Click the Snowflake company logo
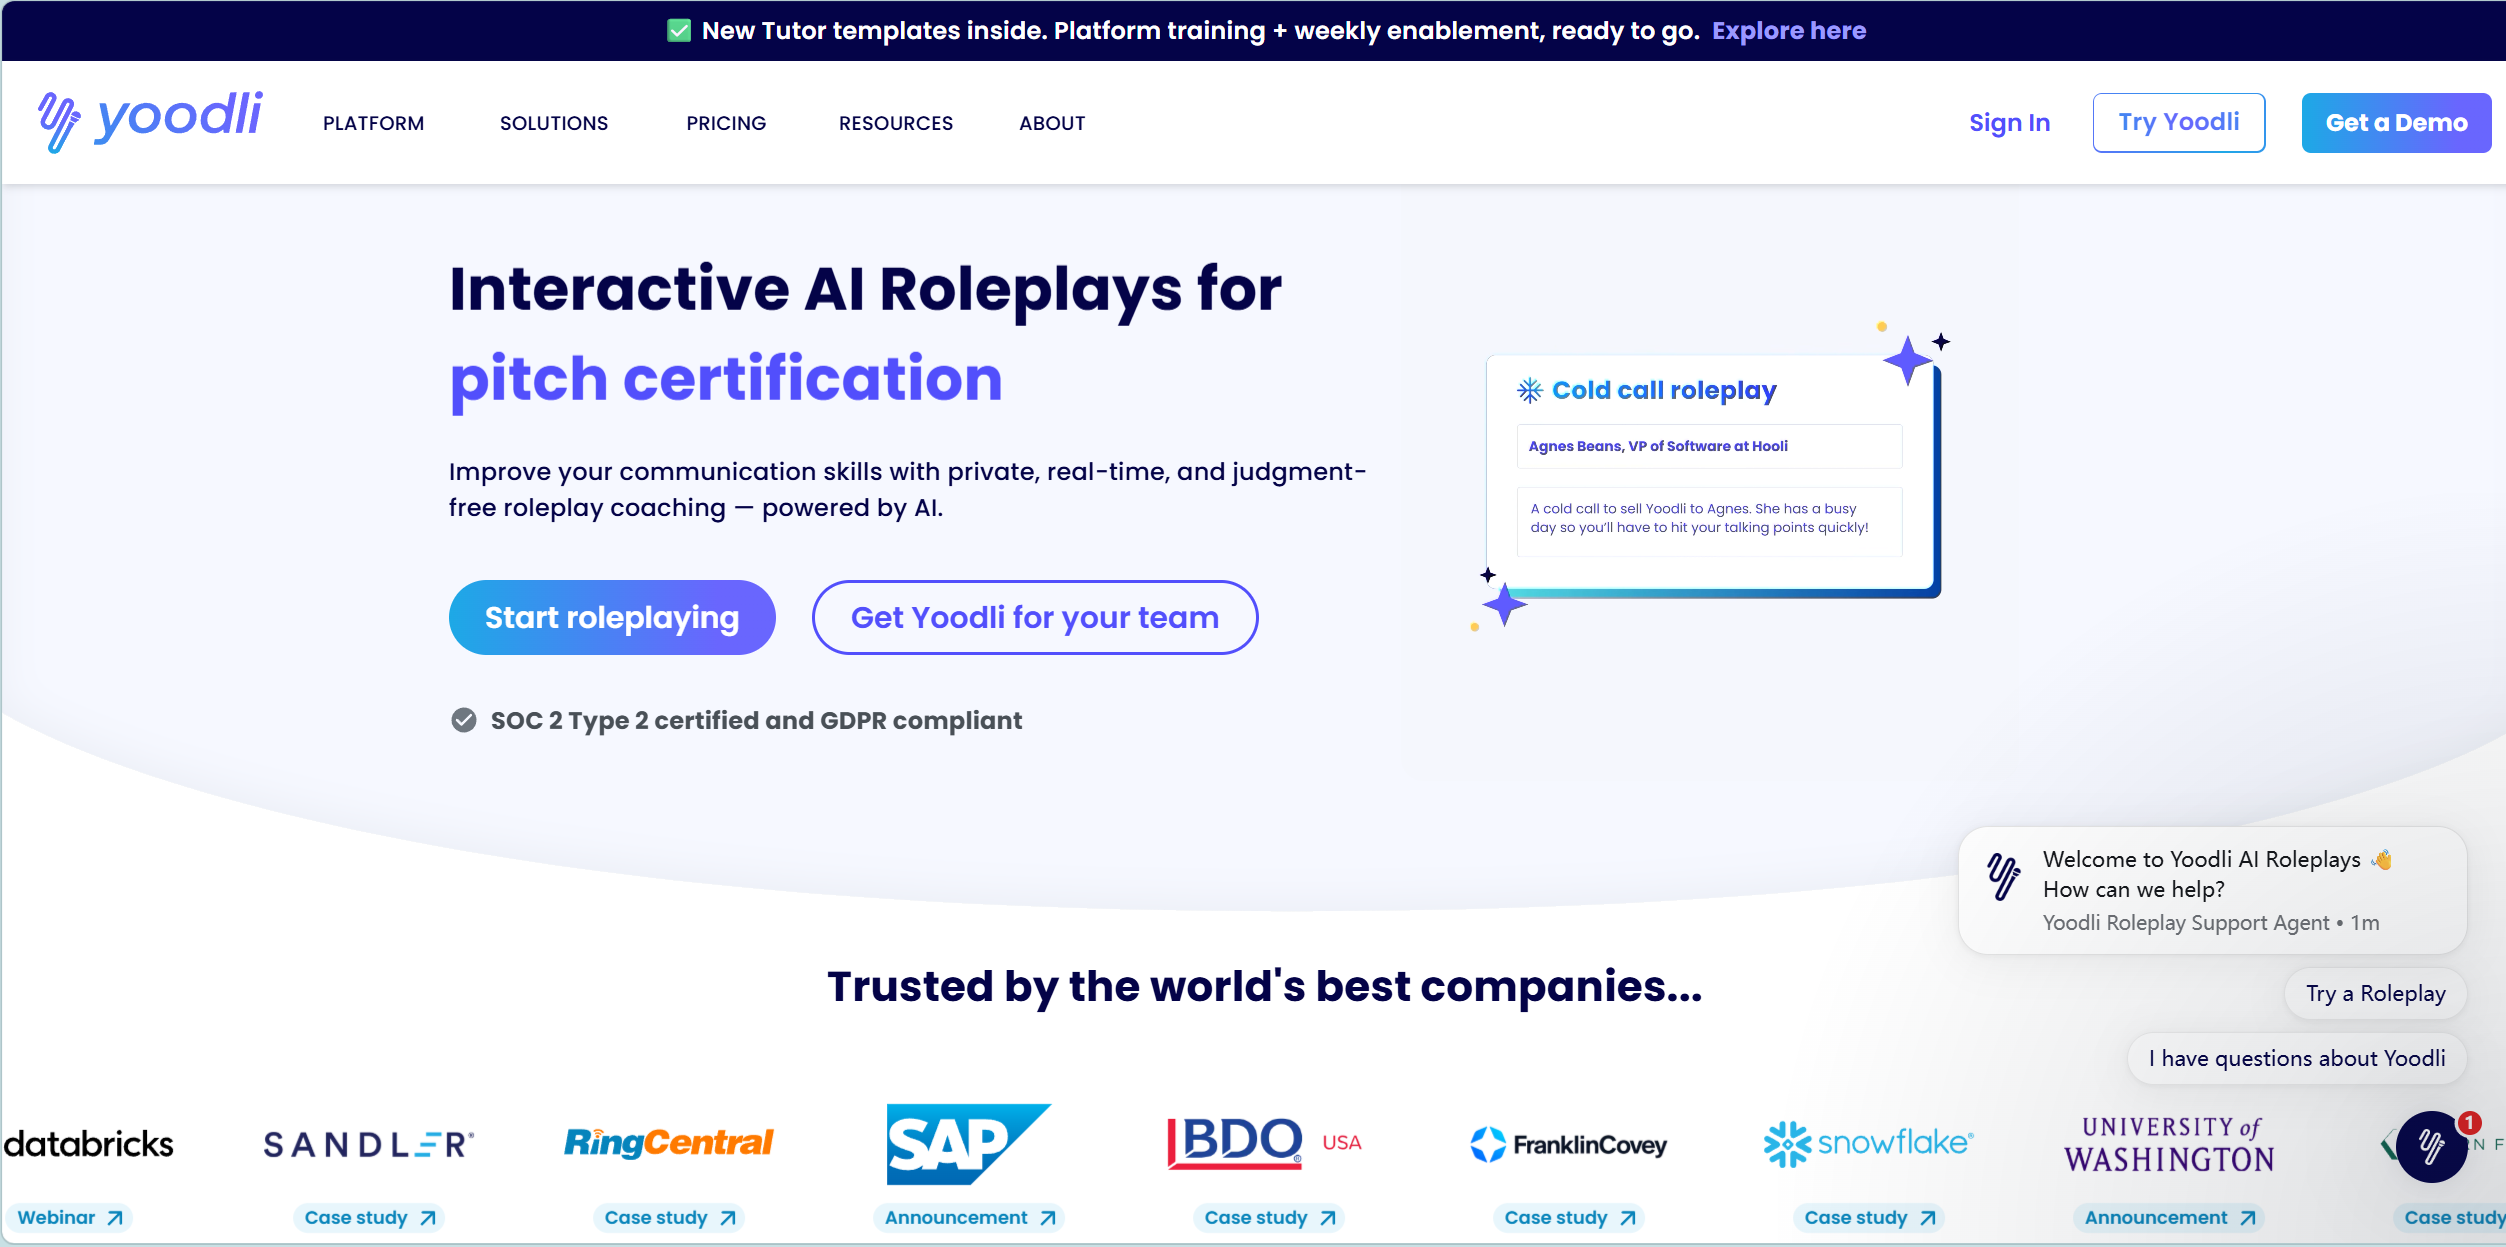Screen dimensions: 2506x1247 (1868, 1143)
